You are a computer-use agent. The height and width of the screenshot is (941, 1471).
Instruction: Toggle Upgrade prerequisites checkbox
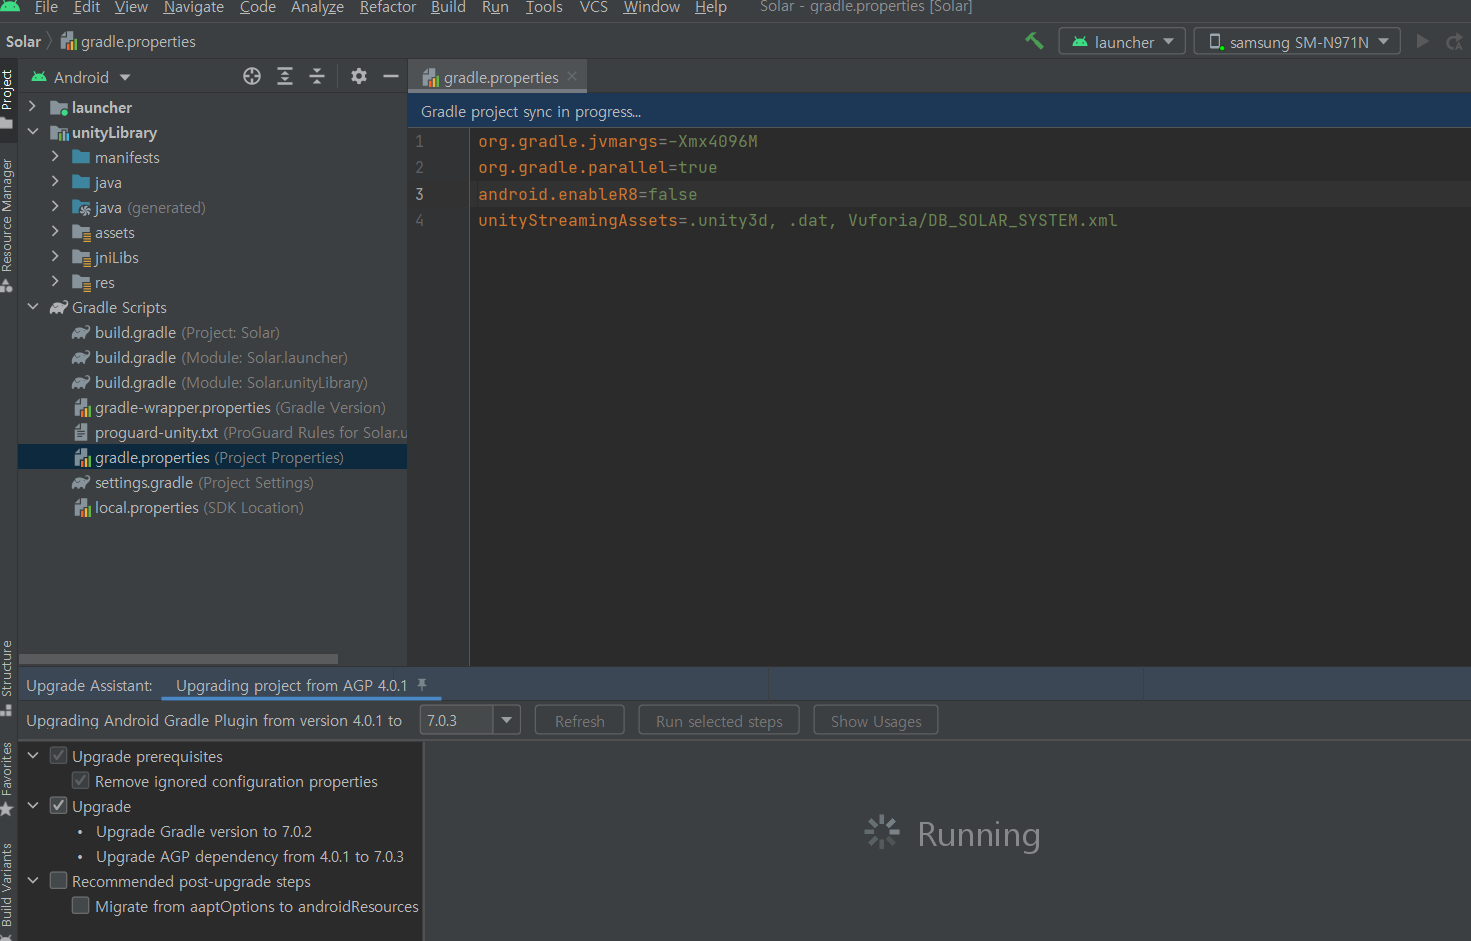(59, 755)
